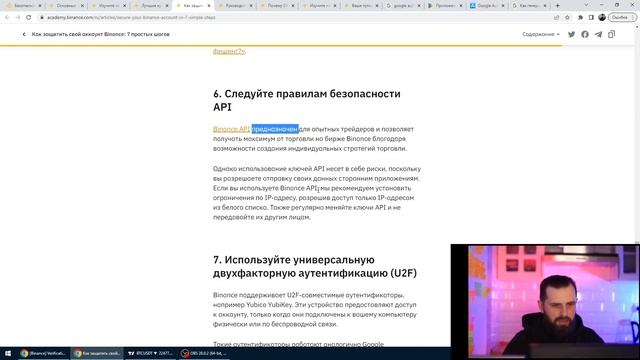Viewport: 640px width, 360px height.
Task: Click the highlighted word предназначен
Action: pyautogui.click(x=275, y=129)
